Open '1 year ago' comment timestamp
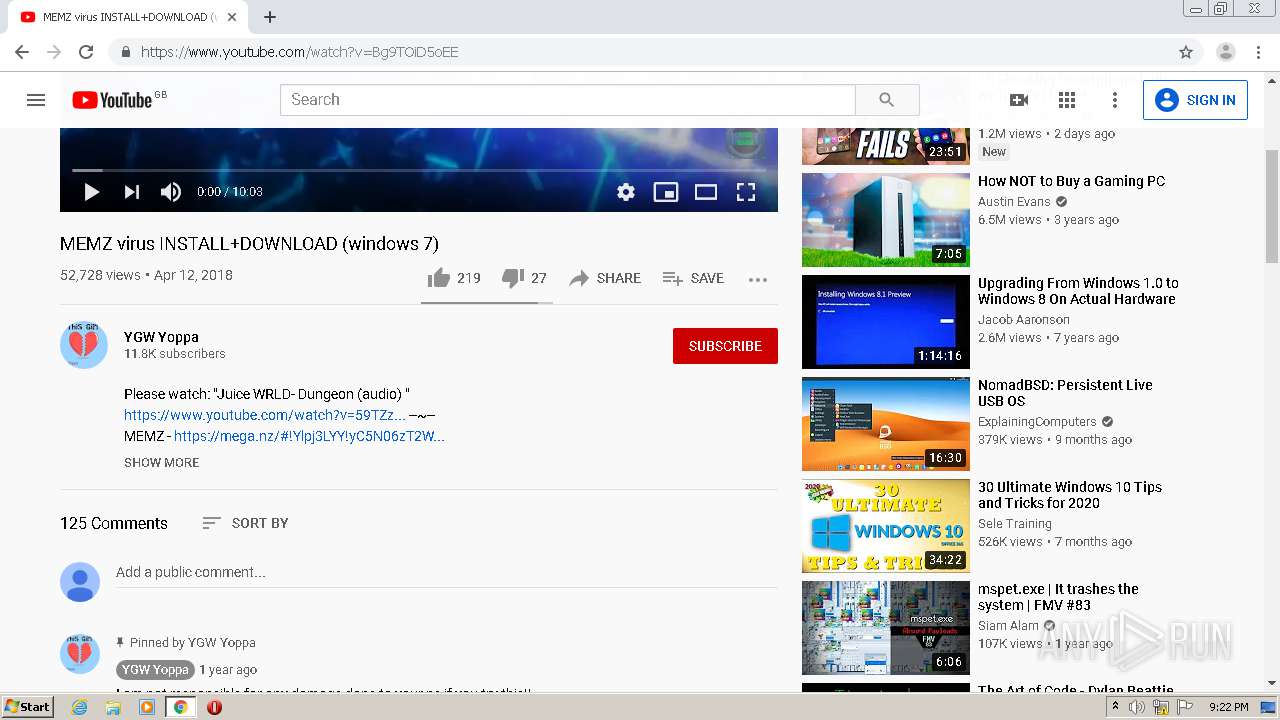1280x720 pixels. (228, 670)
